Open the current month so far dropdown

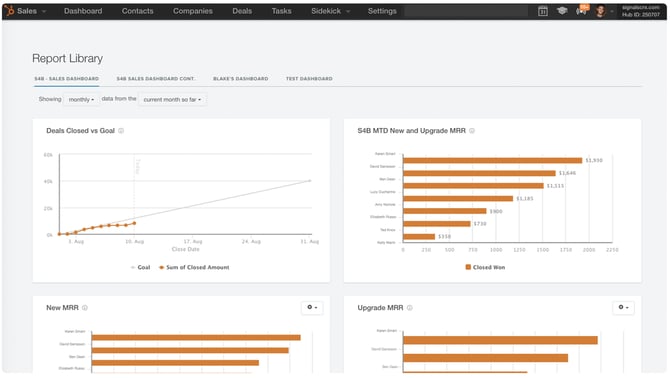[x=172, y=100]
